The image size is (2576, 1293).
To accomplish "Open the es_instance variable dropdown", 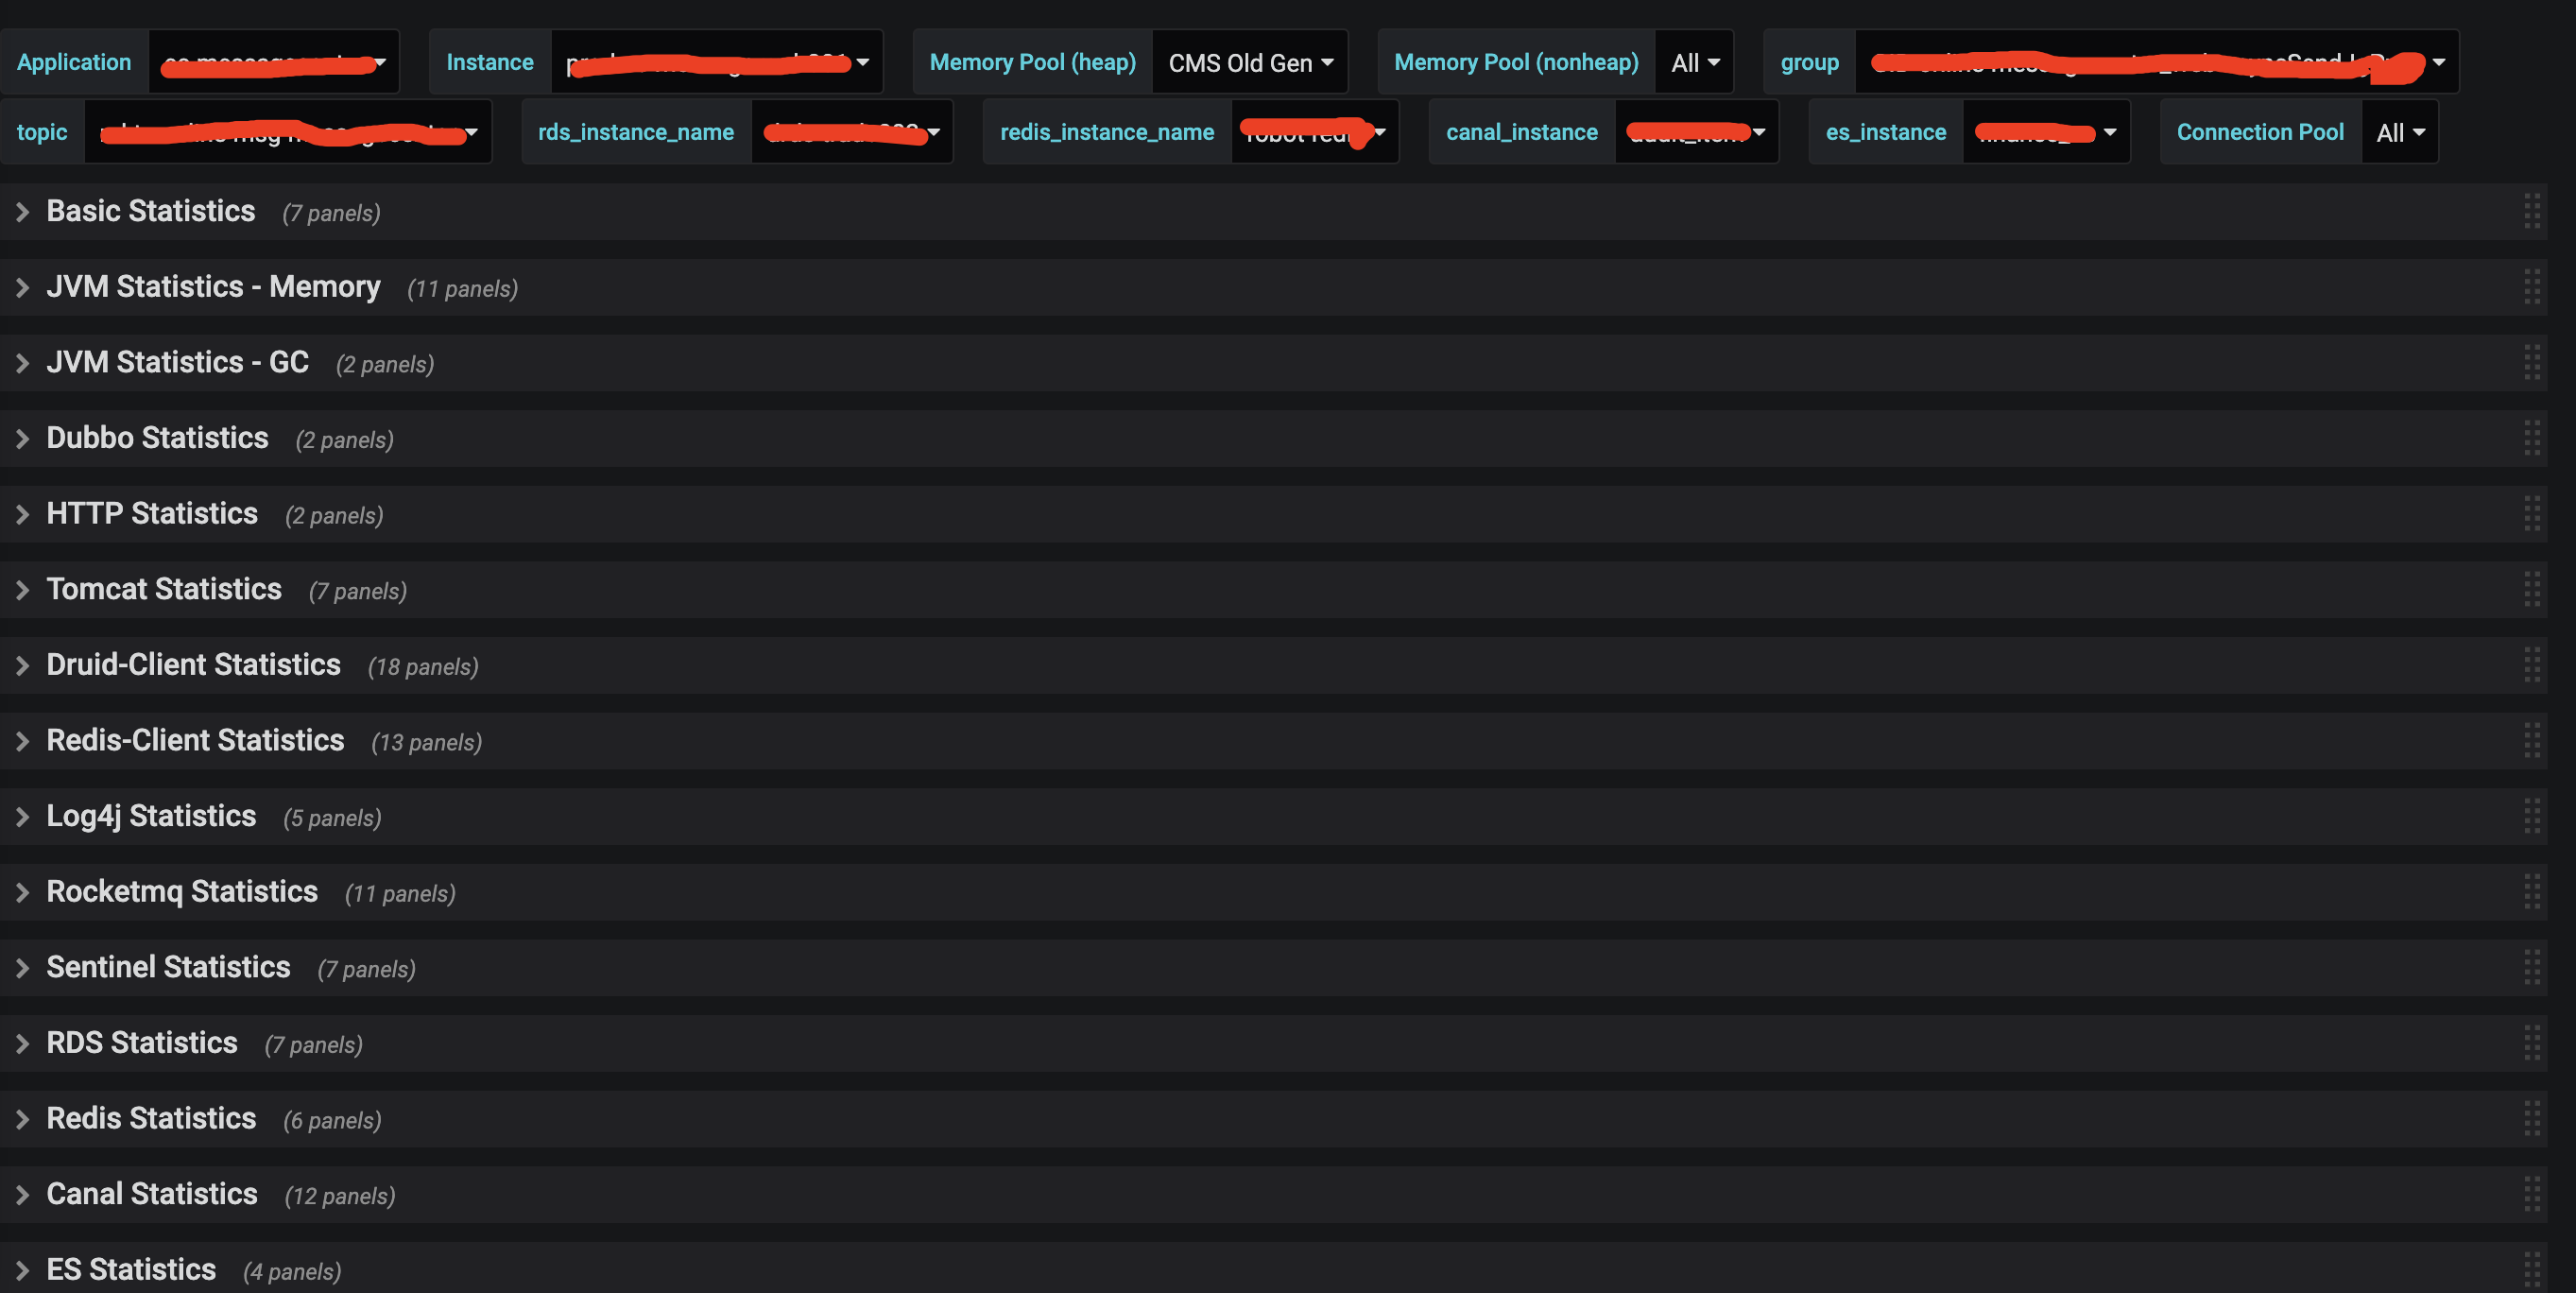I will [2046, 133].
